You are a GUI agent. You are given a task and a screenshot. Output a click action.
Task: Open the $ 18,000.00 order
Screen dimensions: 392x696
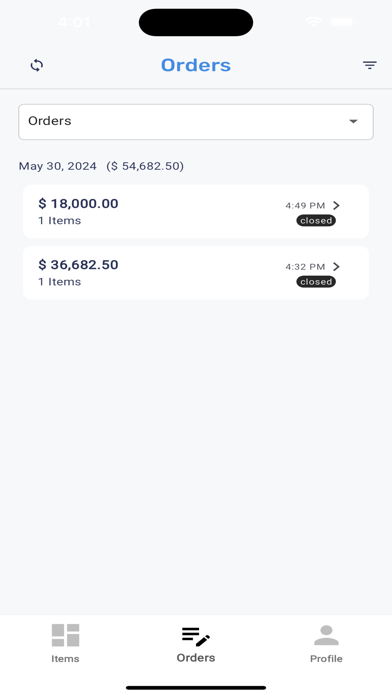[x=196, y=211]
